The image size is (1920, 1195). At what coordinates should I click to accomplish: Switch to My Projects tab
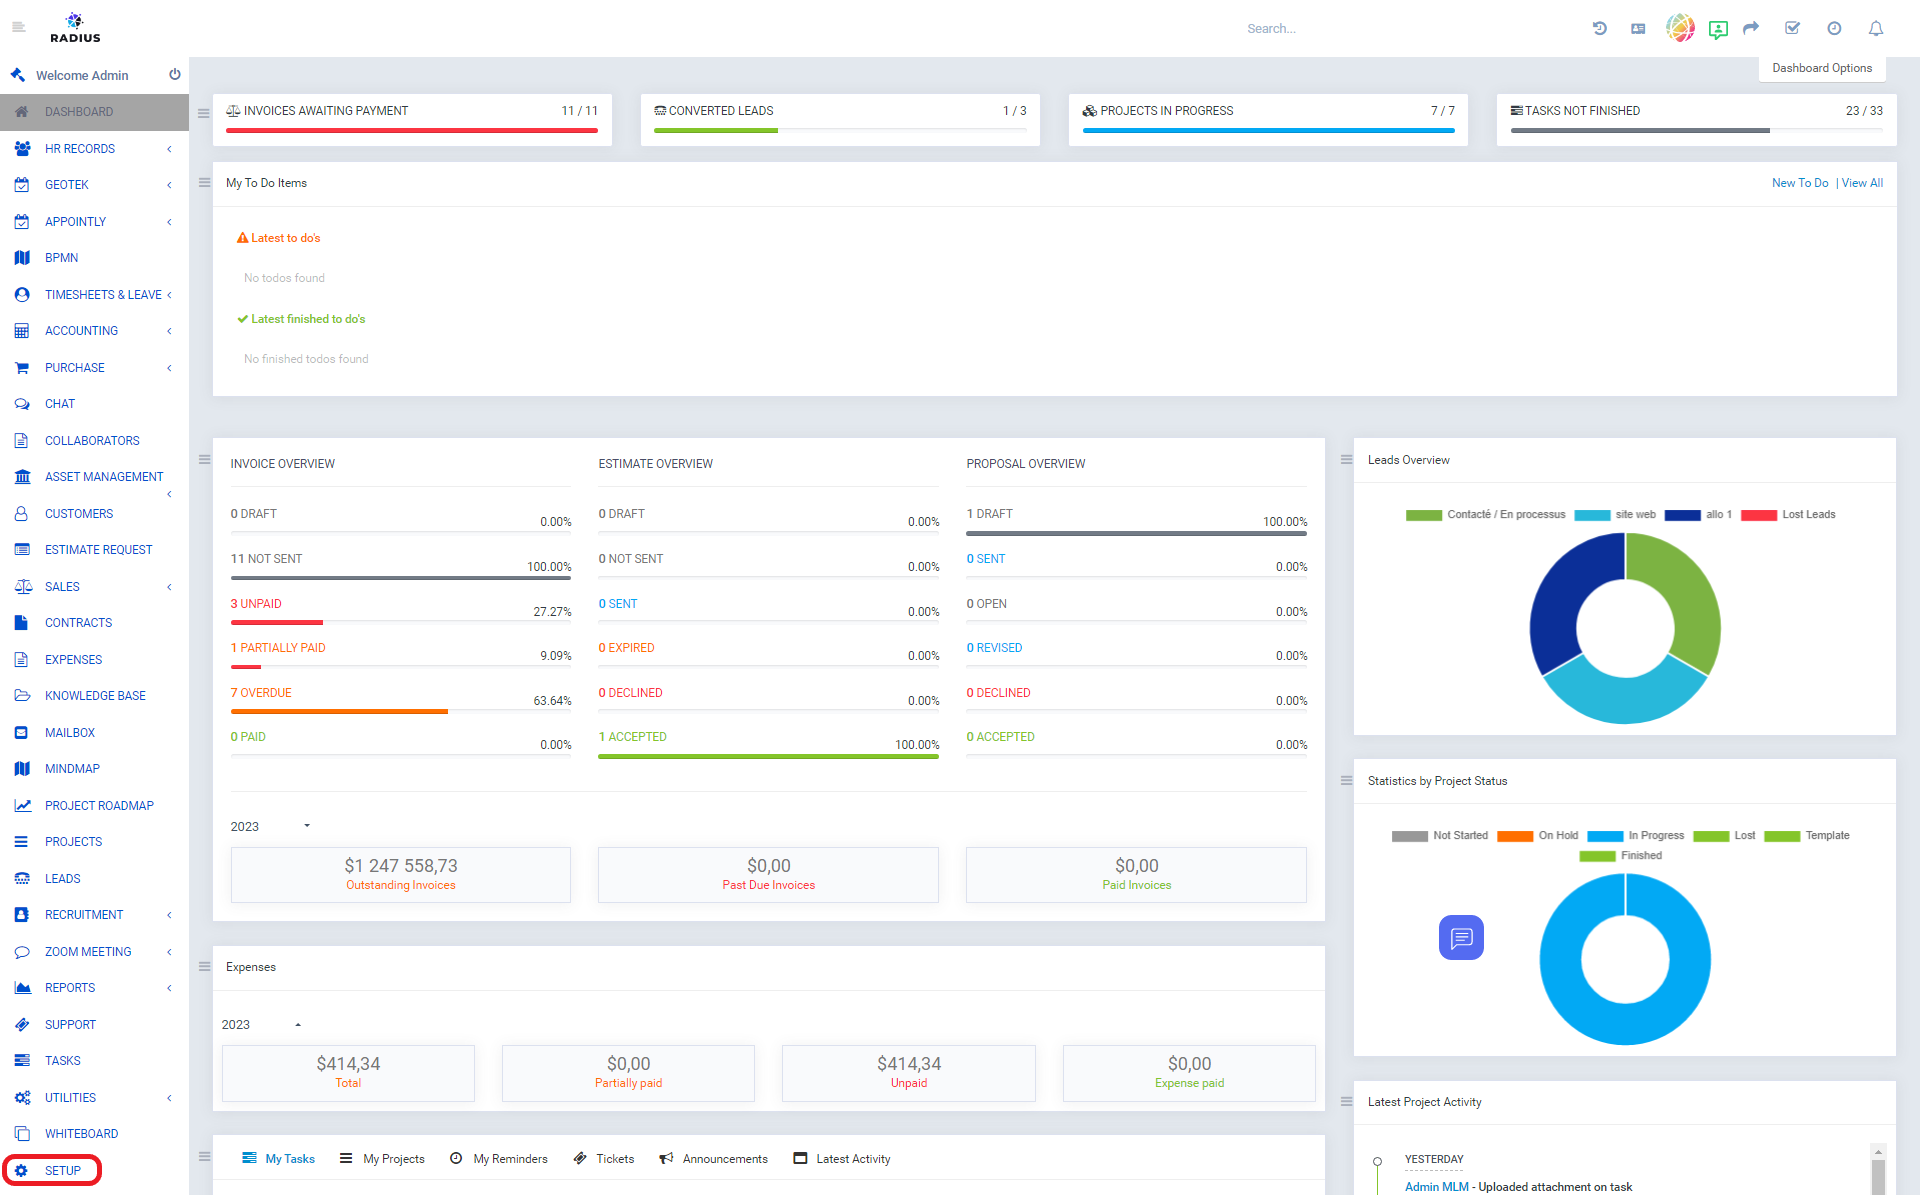[x=382, y=1158]
